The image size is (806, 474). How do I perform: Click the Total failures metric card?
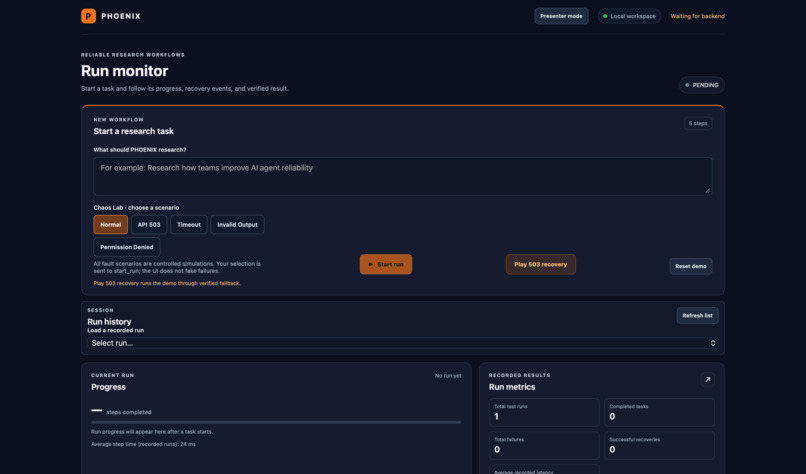pyautogui.click(x=544, y=445)
